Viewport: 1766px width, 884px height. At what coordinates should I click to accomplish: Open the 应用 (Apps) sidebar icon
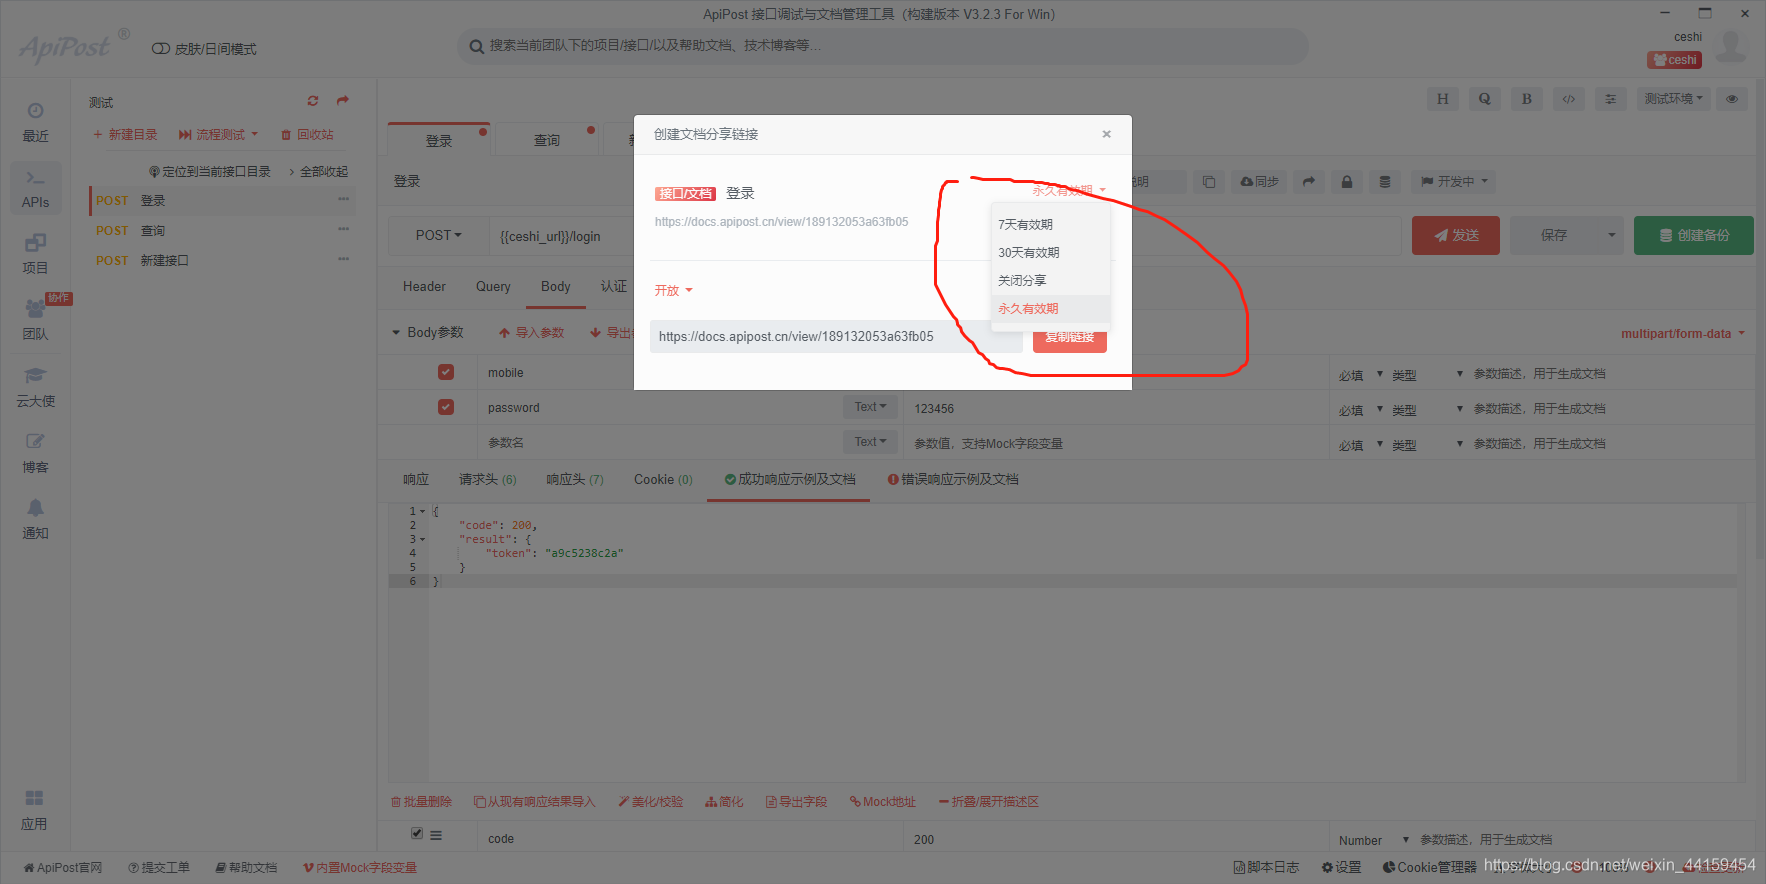(x=34, y=810)
